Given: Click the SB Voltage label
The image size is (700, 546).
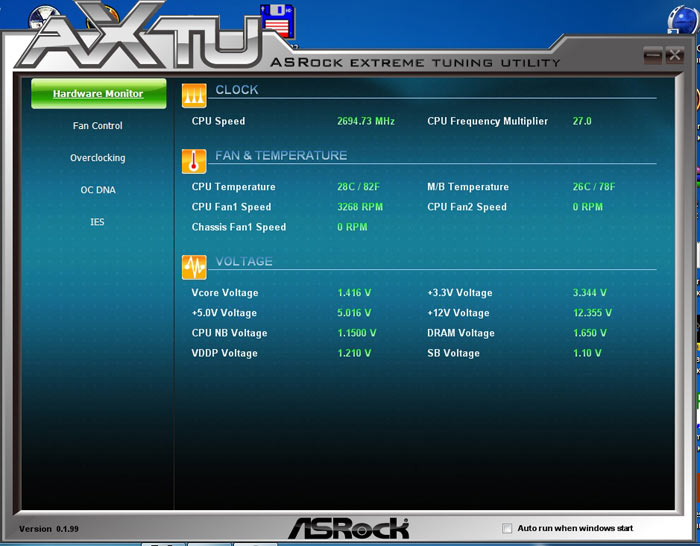Looking at the screenshot, I should tap(453, 353).
